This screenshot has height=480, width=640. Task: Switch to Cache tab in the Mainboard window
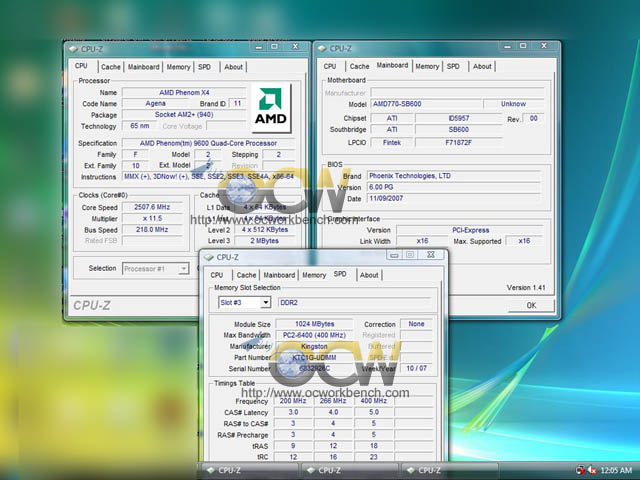tap(359, 66)
